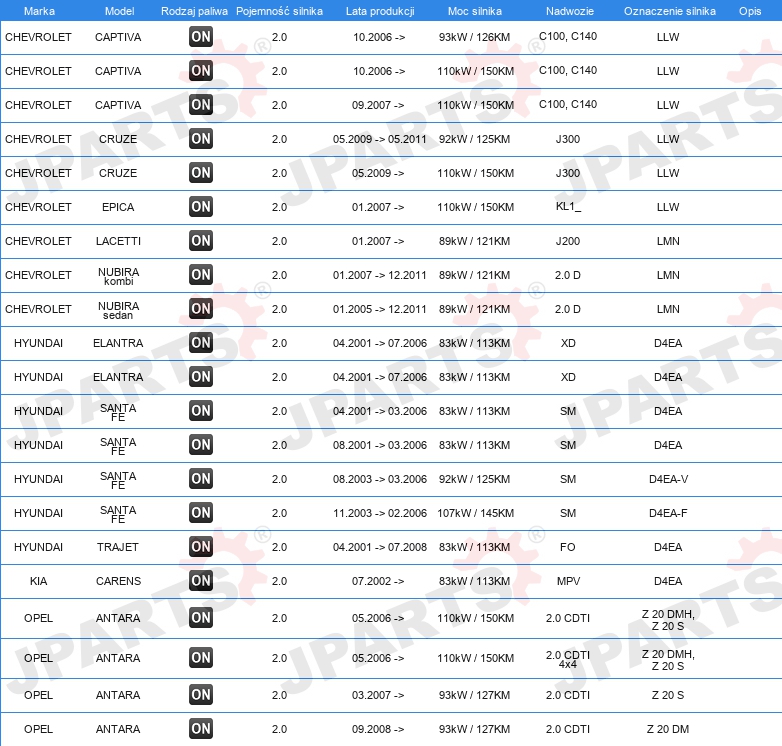Click ON icon for Antara 2.0 CDTI 4x4
Image resolution: width=782 pixels, height=746 pixels.
[x=201, y=657]
